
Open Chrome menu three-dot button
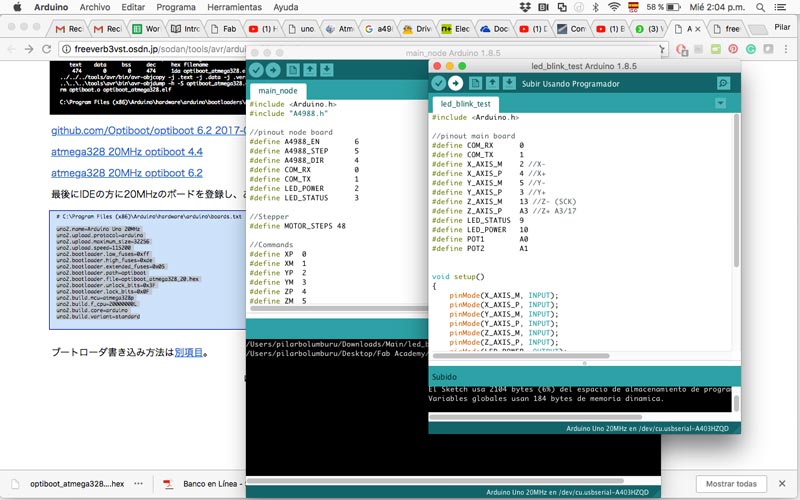[x=786, y=49]
